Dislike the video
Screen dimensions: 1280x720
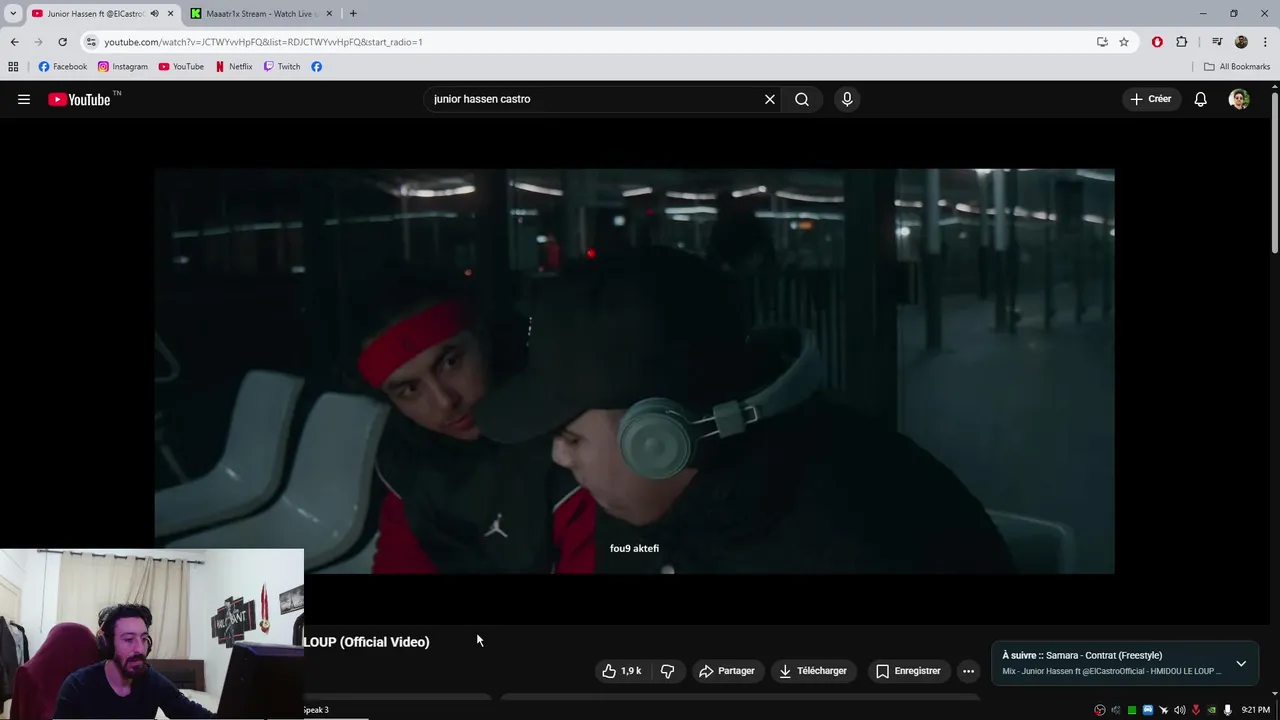click(667, 671)
